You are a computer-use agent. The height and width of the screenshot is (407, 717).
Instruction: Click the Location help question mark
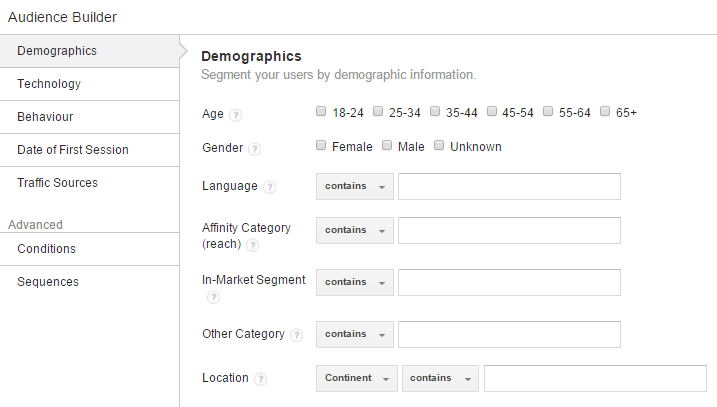tap(261, 379)
